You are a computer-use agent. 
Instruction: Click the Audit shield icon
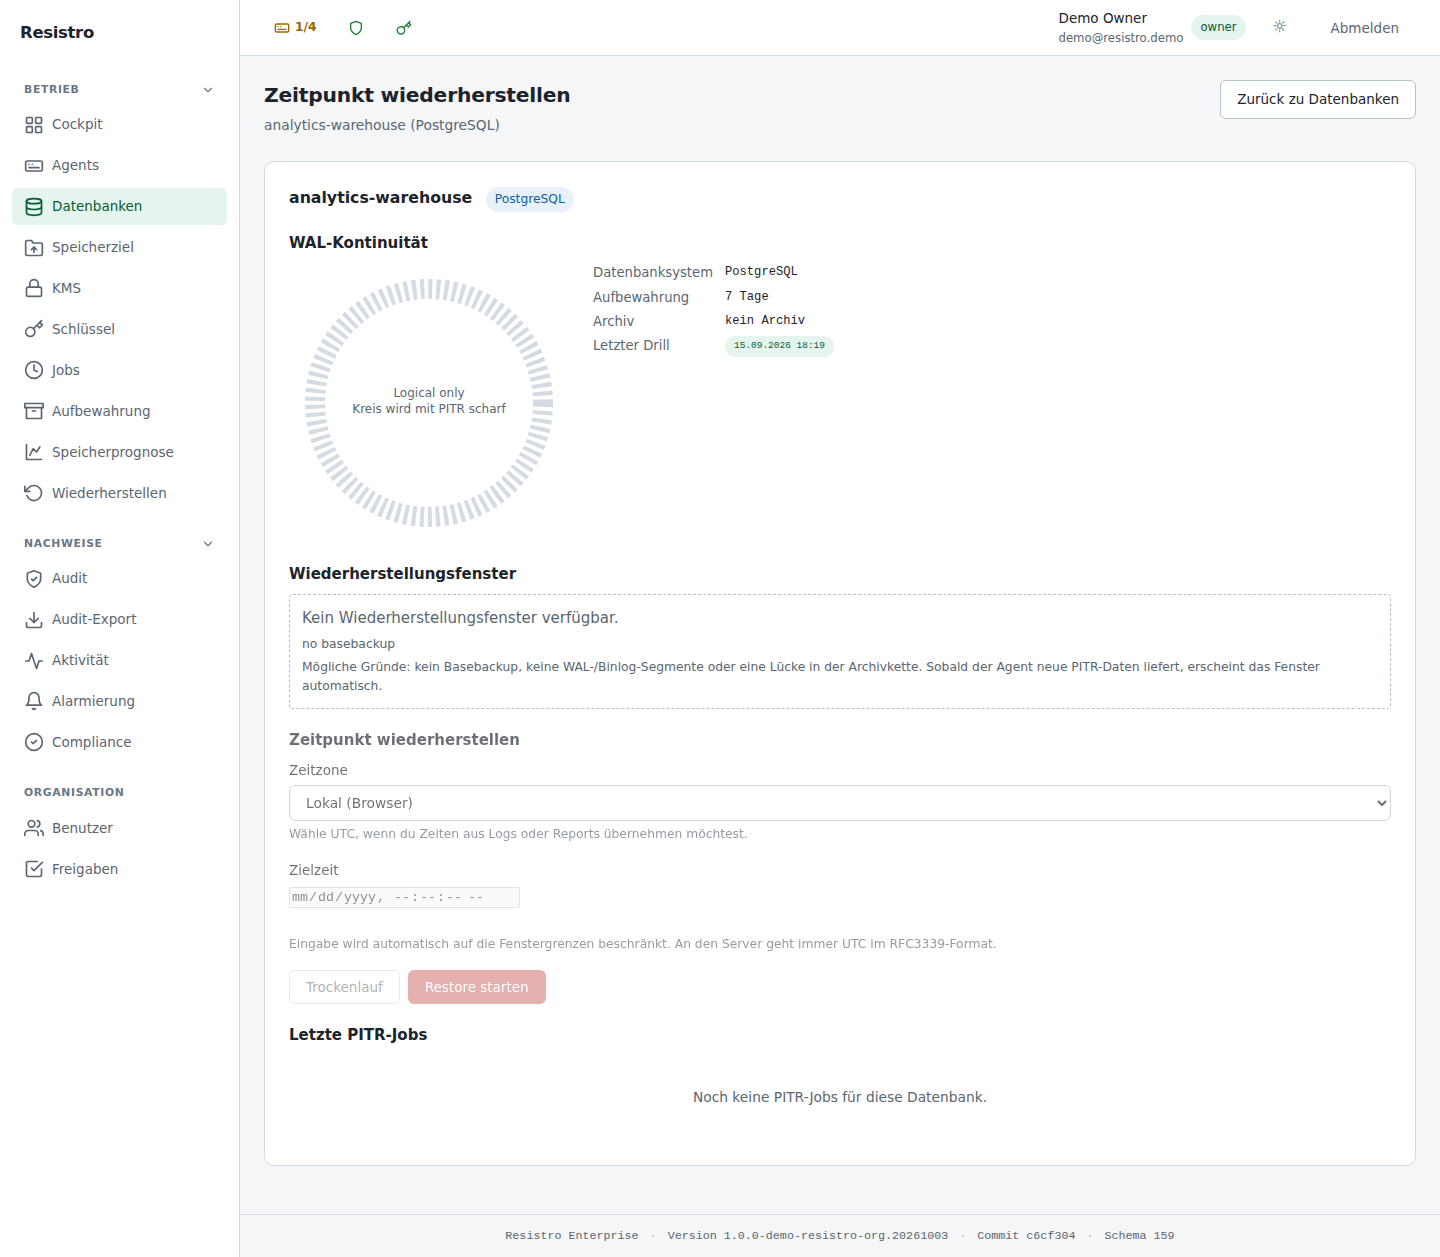click(x=34, y=579)
